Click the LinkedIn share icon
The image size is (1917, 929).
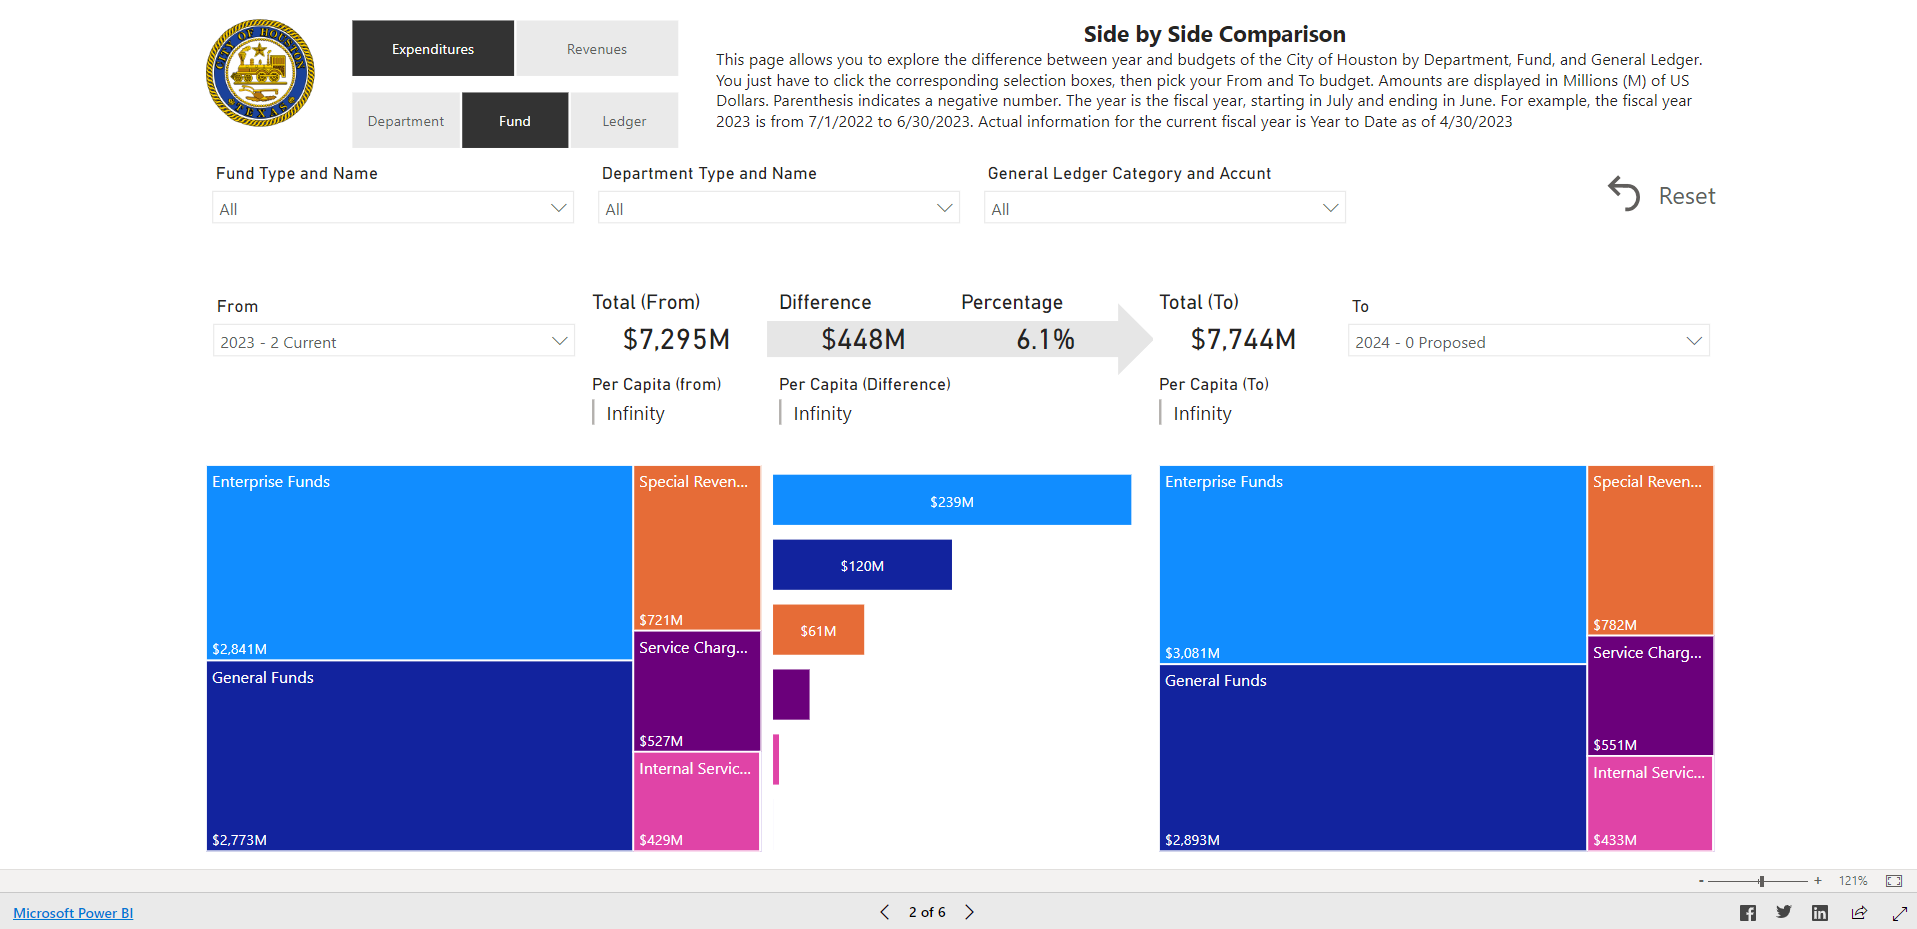point(1820,912)
